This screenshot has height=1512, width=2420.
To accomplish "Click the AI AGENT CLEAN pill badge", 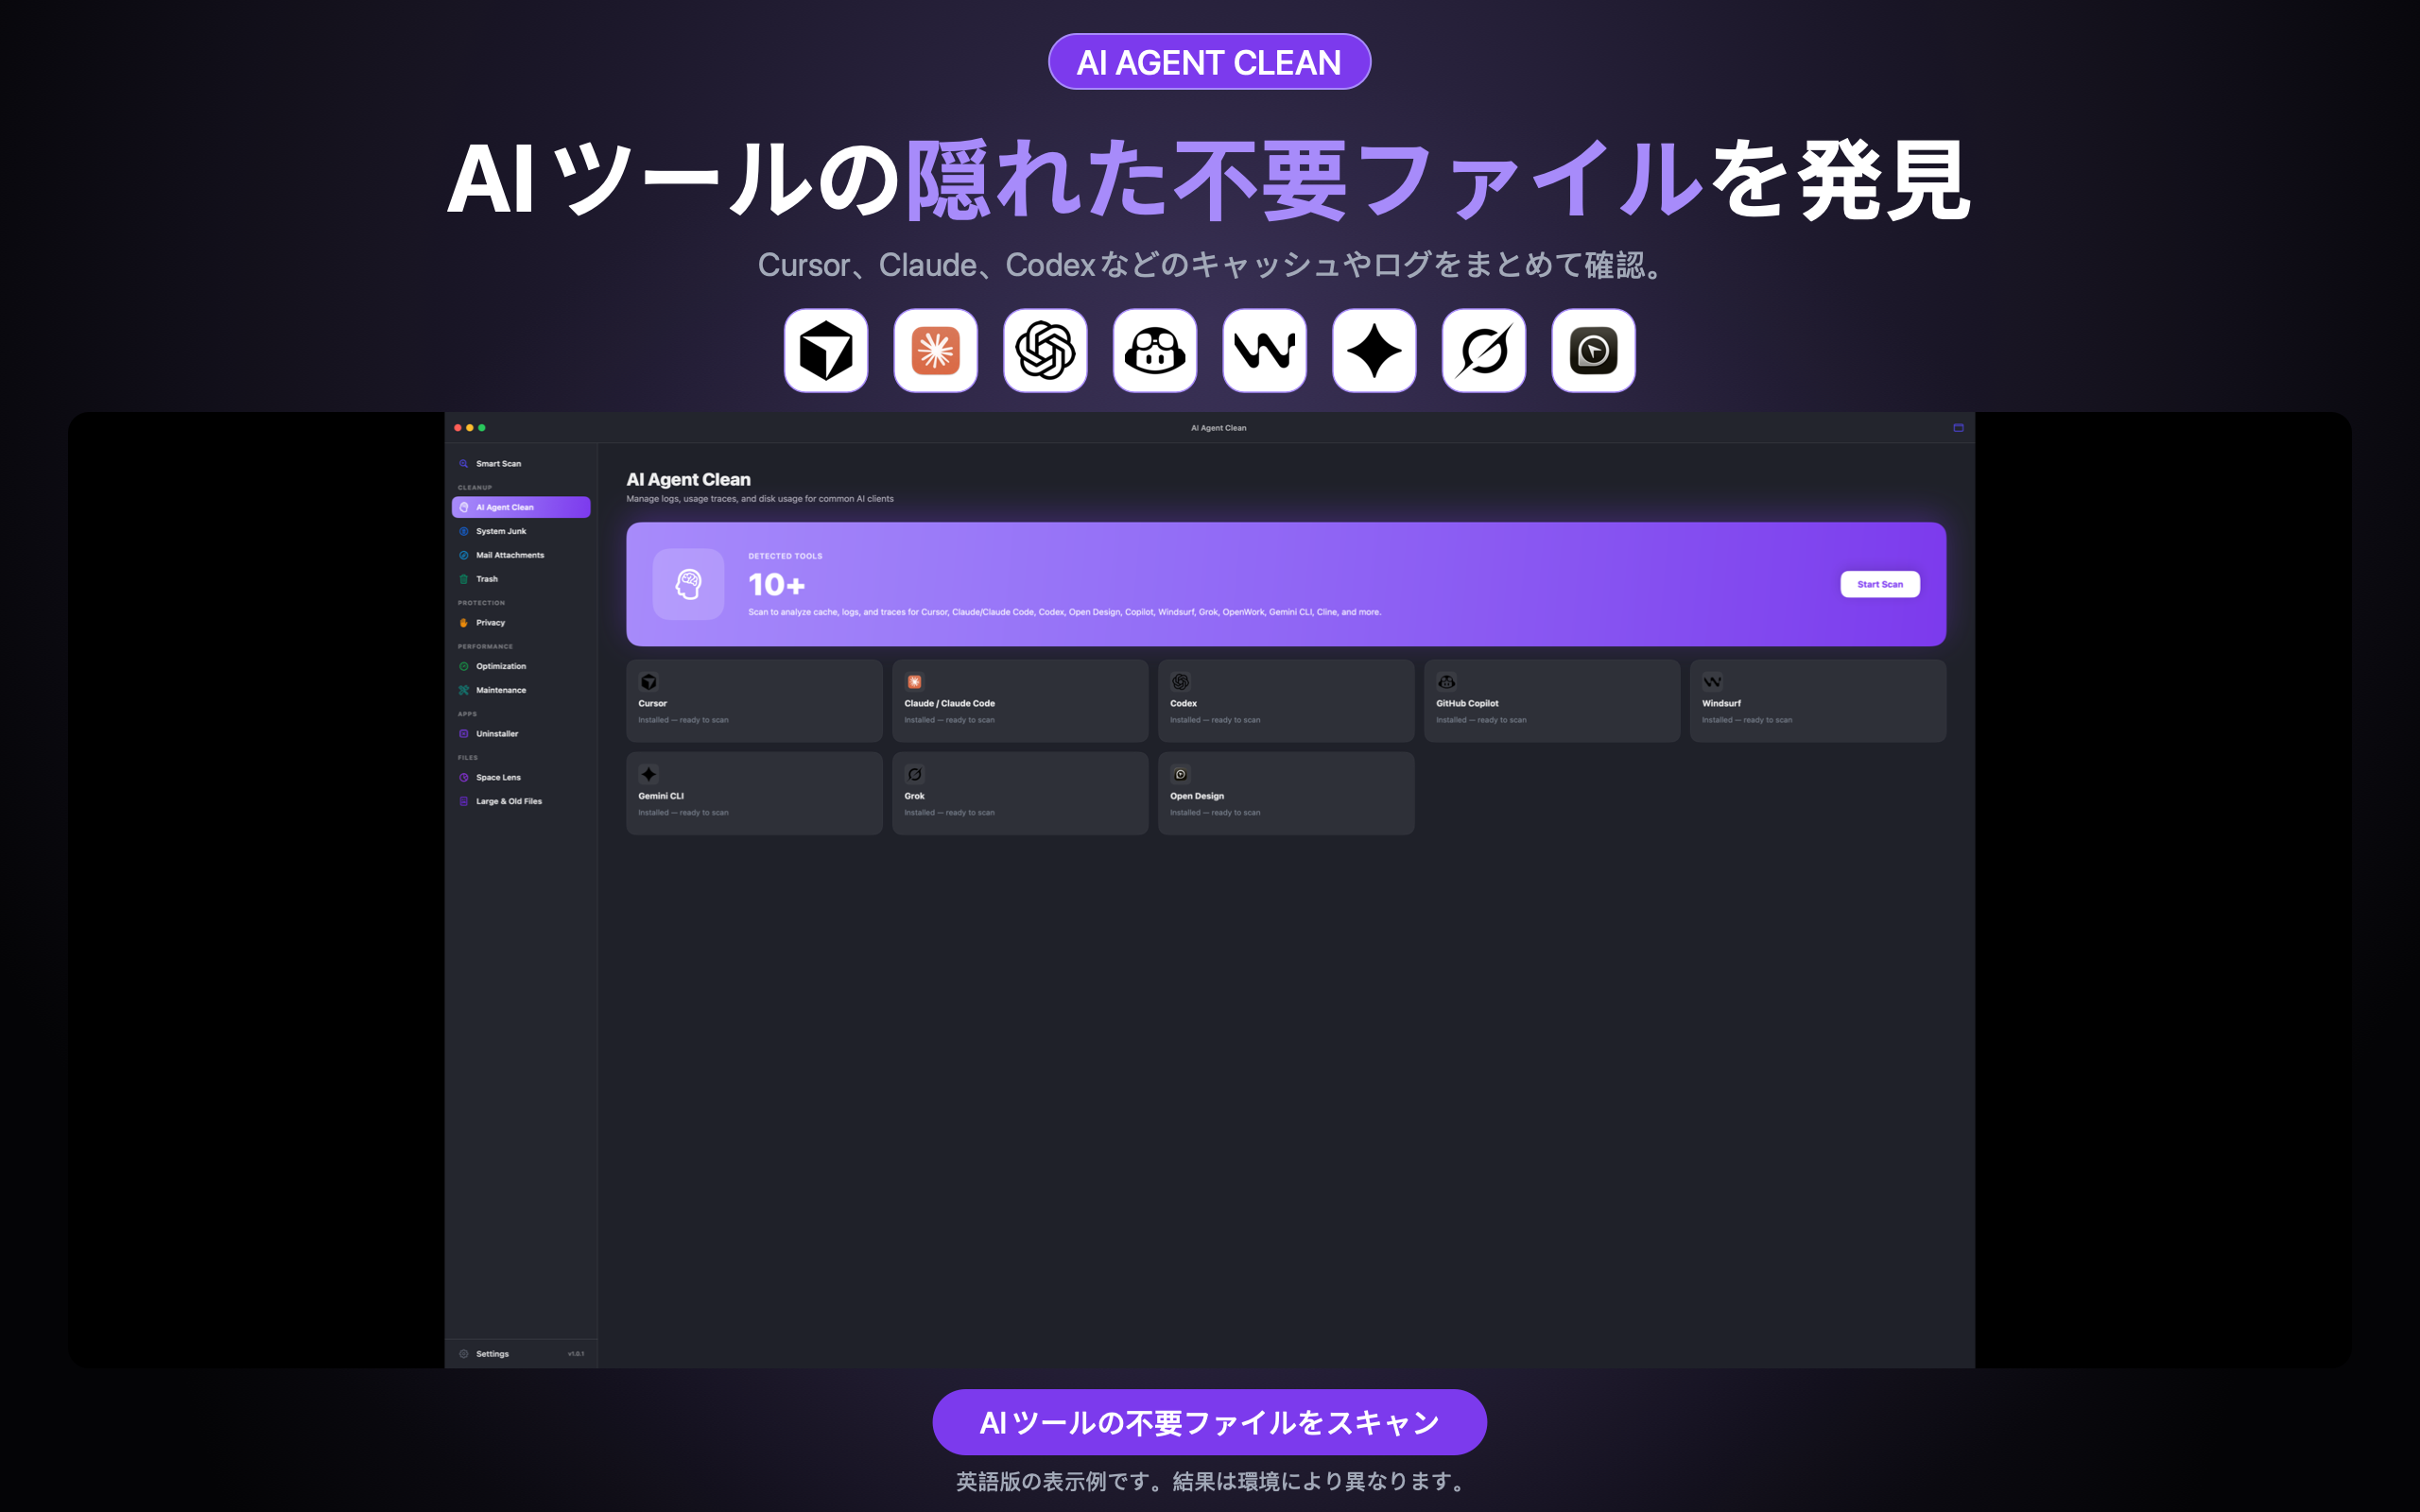I will coord(1209,62).
